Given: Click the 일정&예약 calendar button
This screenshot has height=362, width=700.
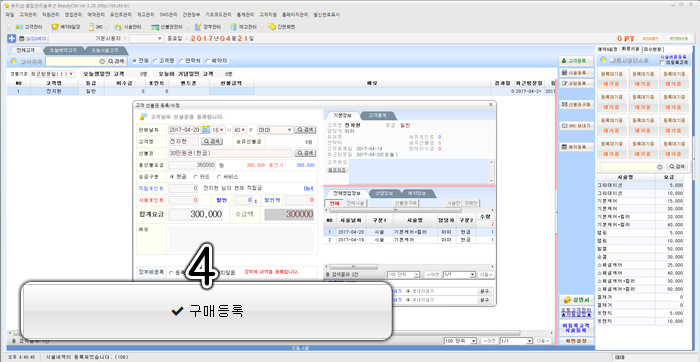Looking at the screenshot, I should pyautogui.click(x=33, y=38).
